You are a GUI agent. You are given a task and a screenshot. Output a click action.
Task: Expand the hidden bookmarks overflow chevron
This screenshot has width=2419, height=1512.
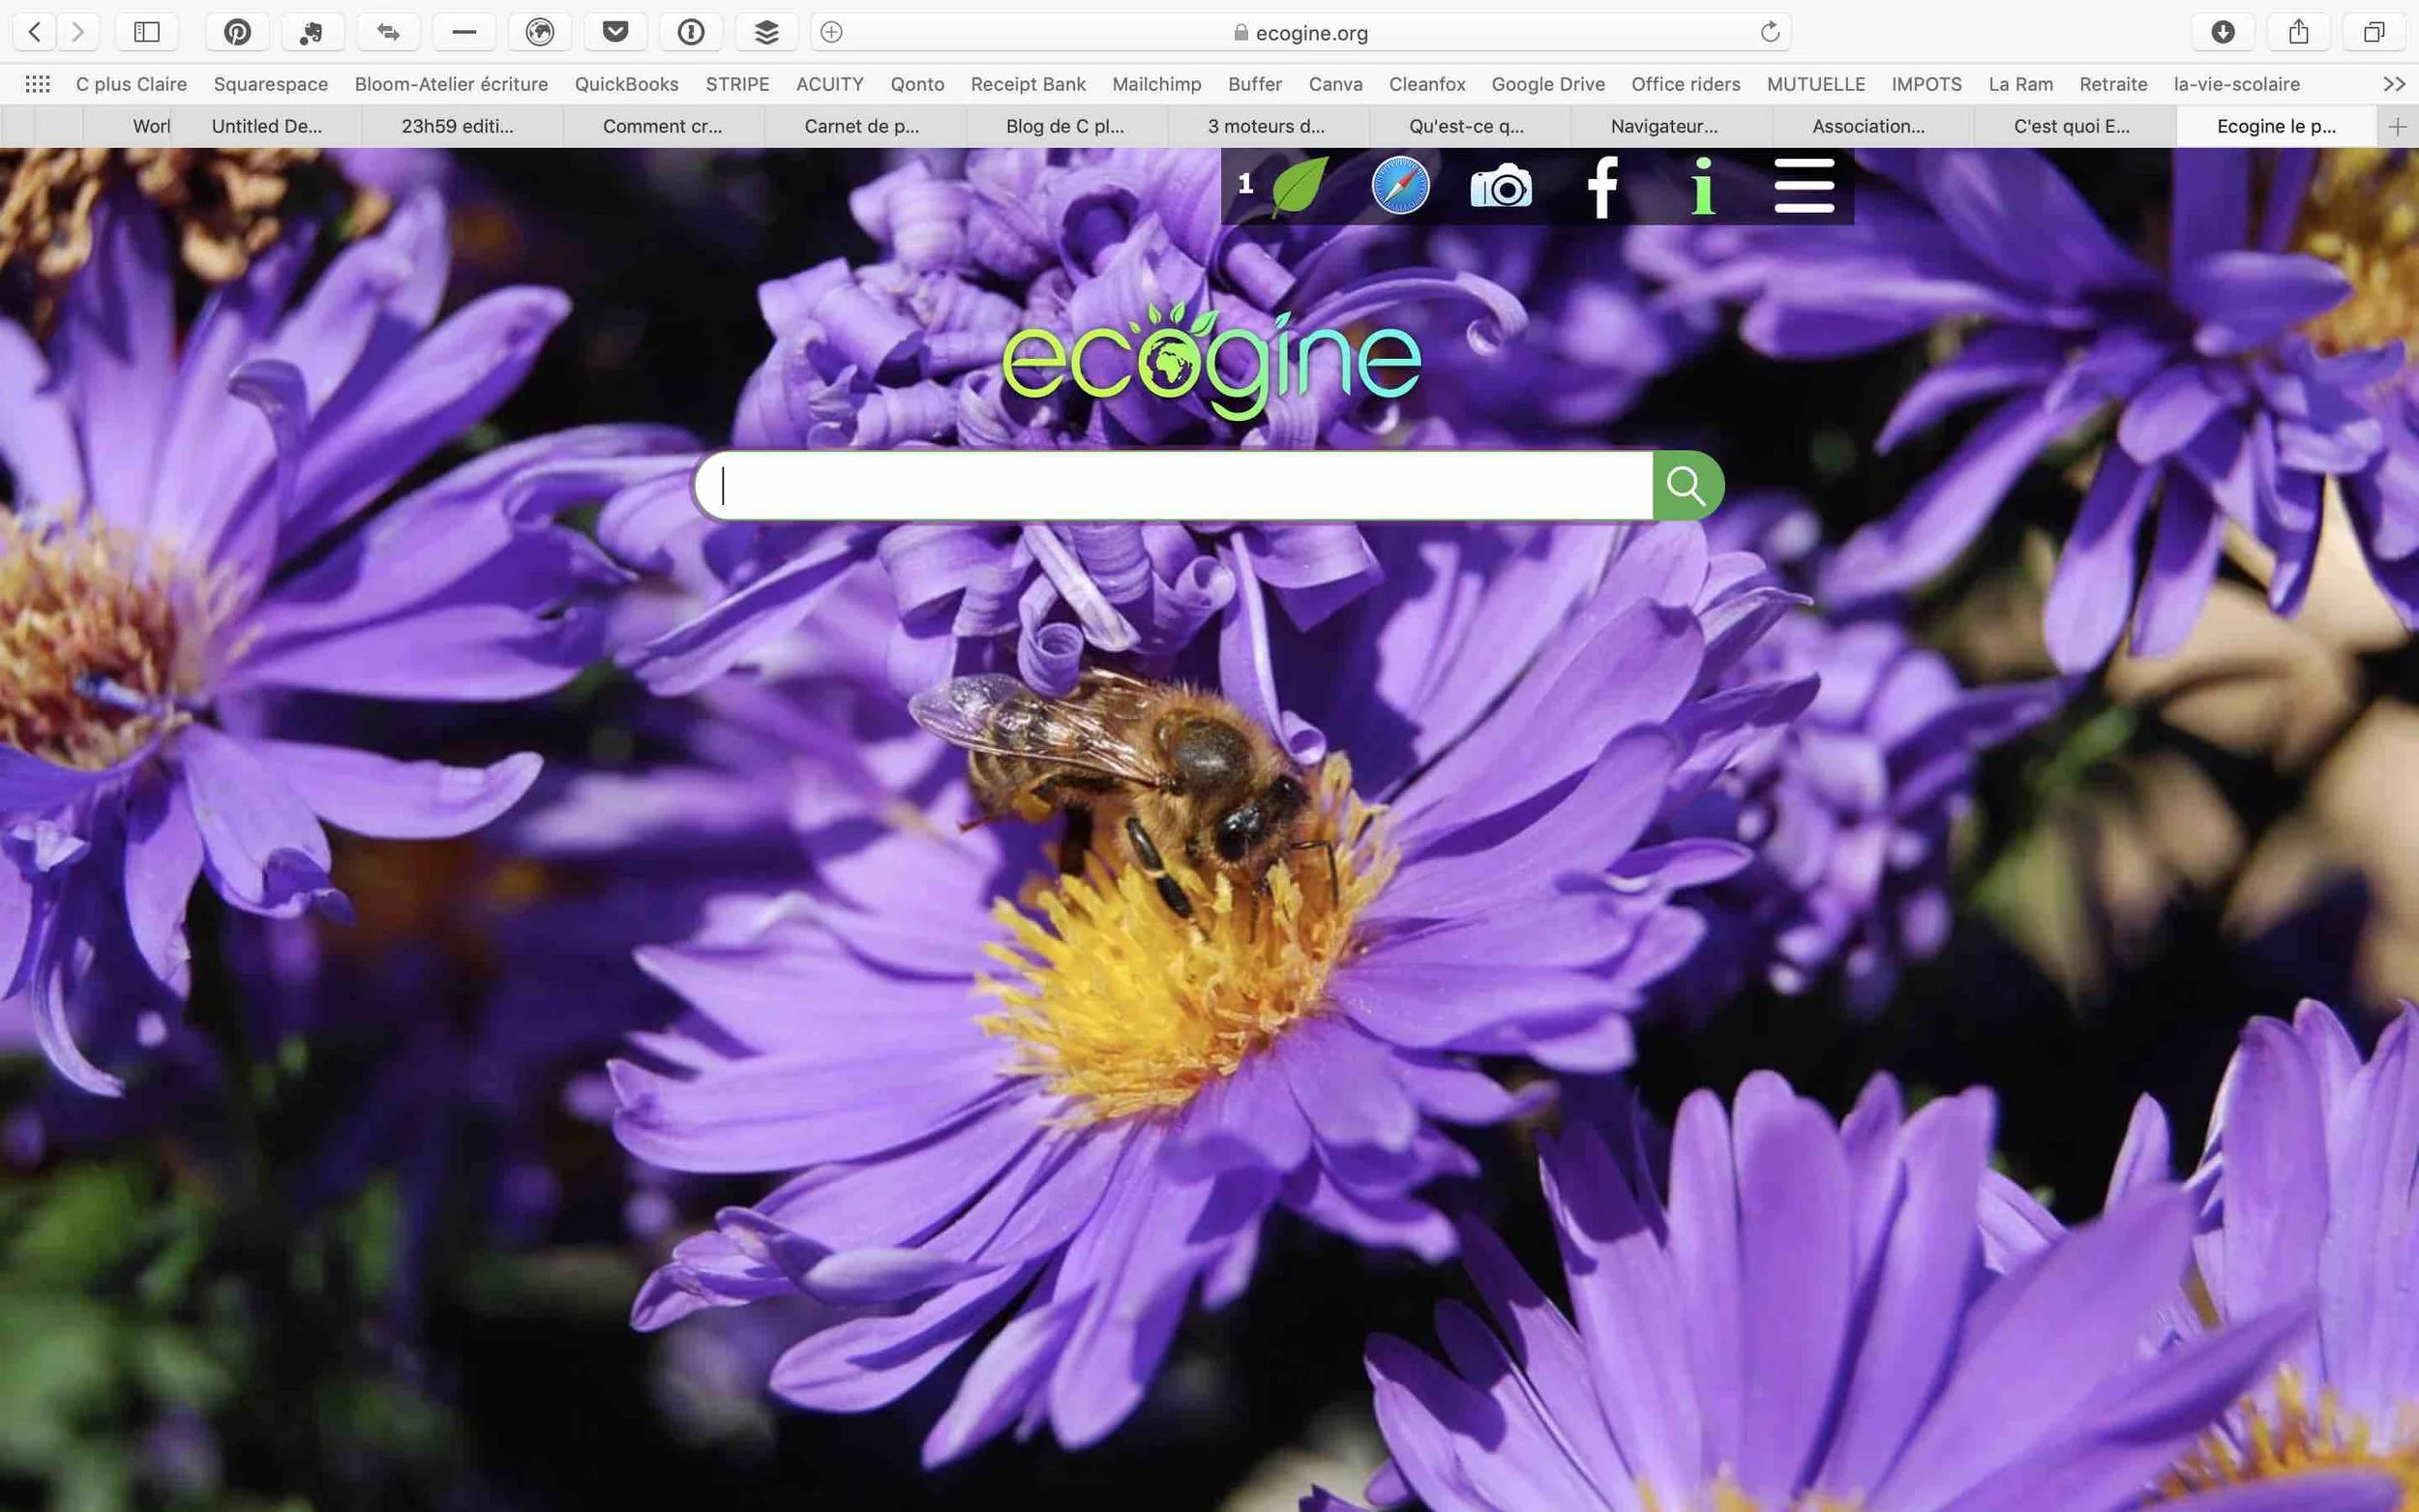click(2394, 84)
